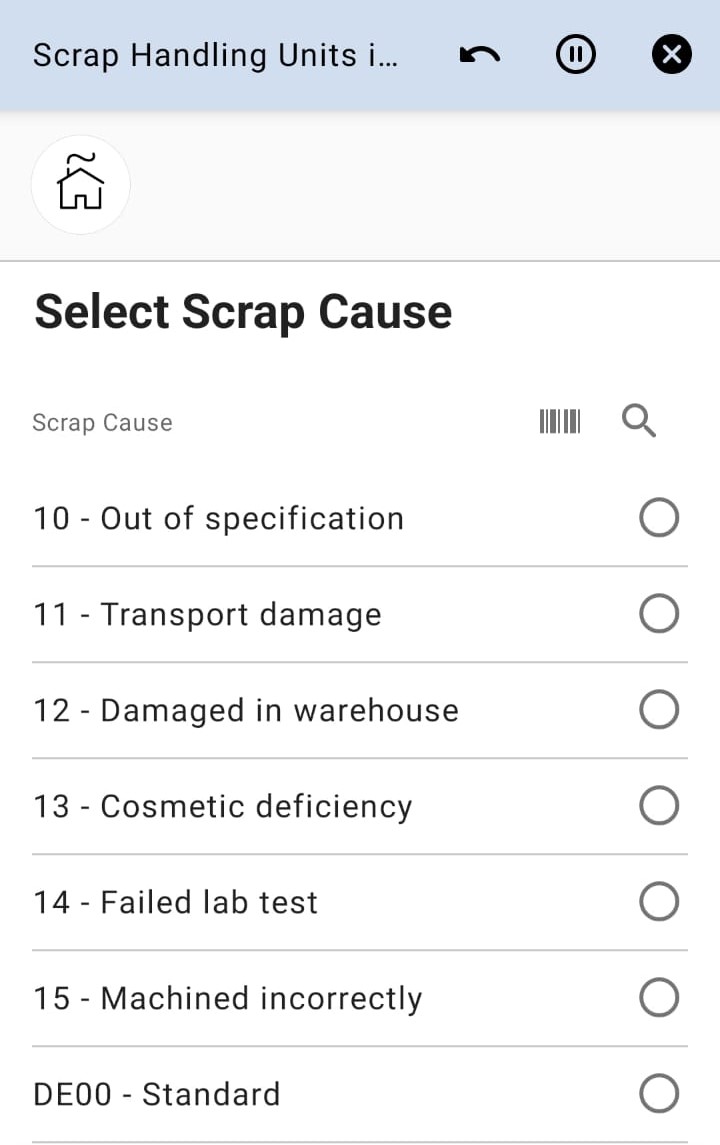
Task: Click the undo back arrow icon
Action: pos(480,55)
